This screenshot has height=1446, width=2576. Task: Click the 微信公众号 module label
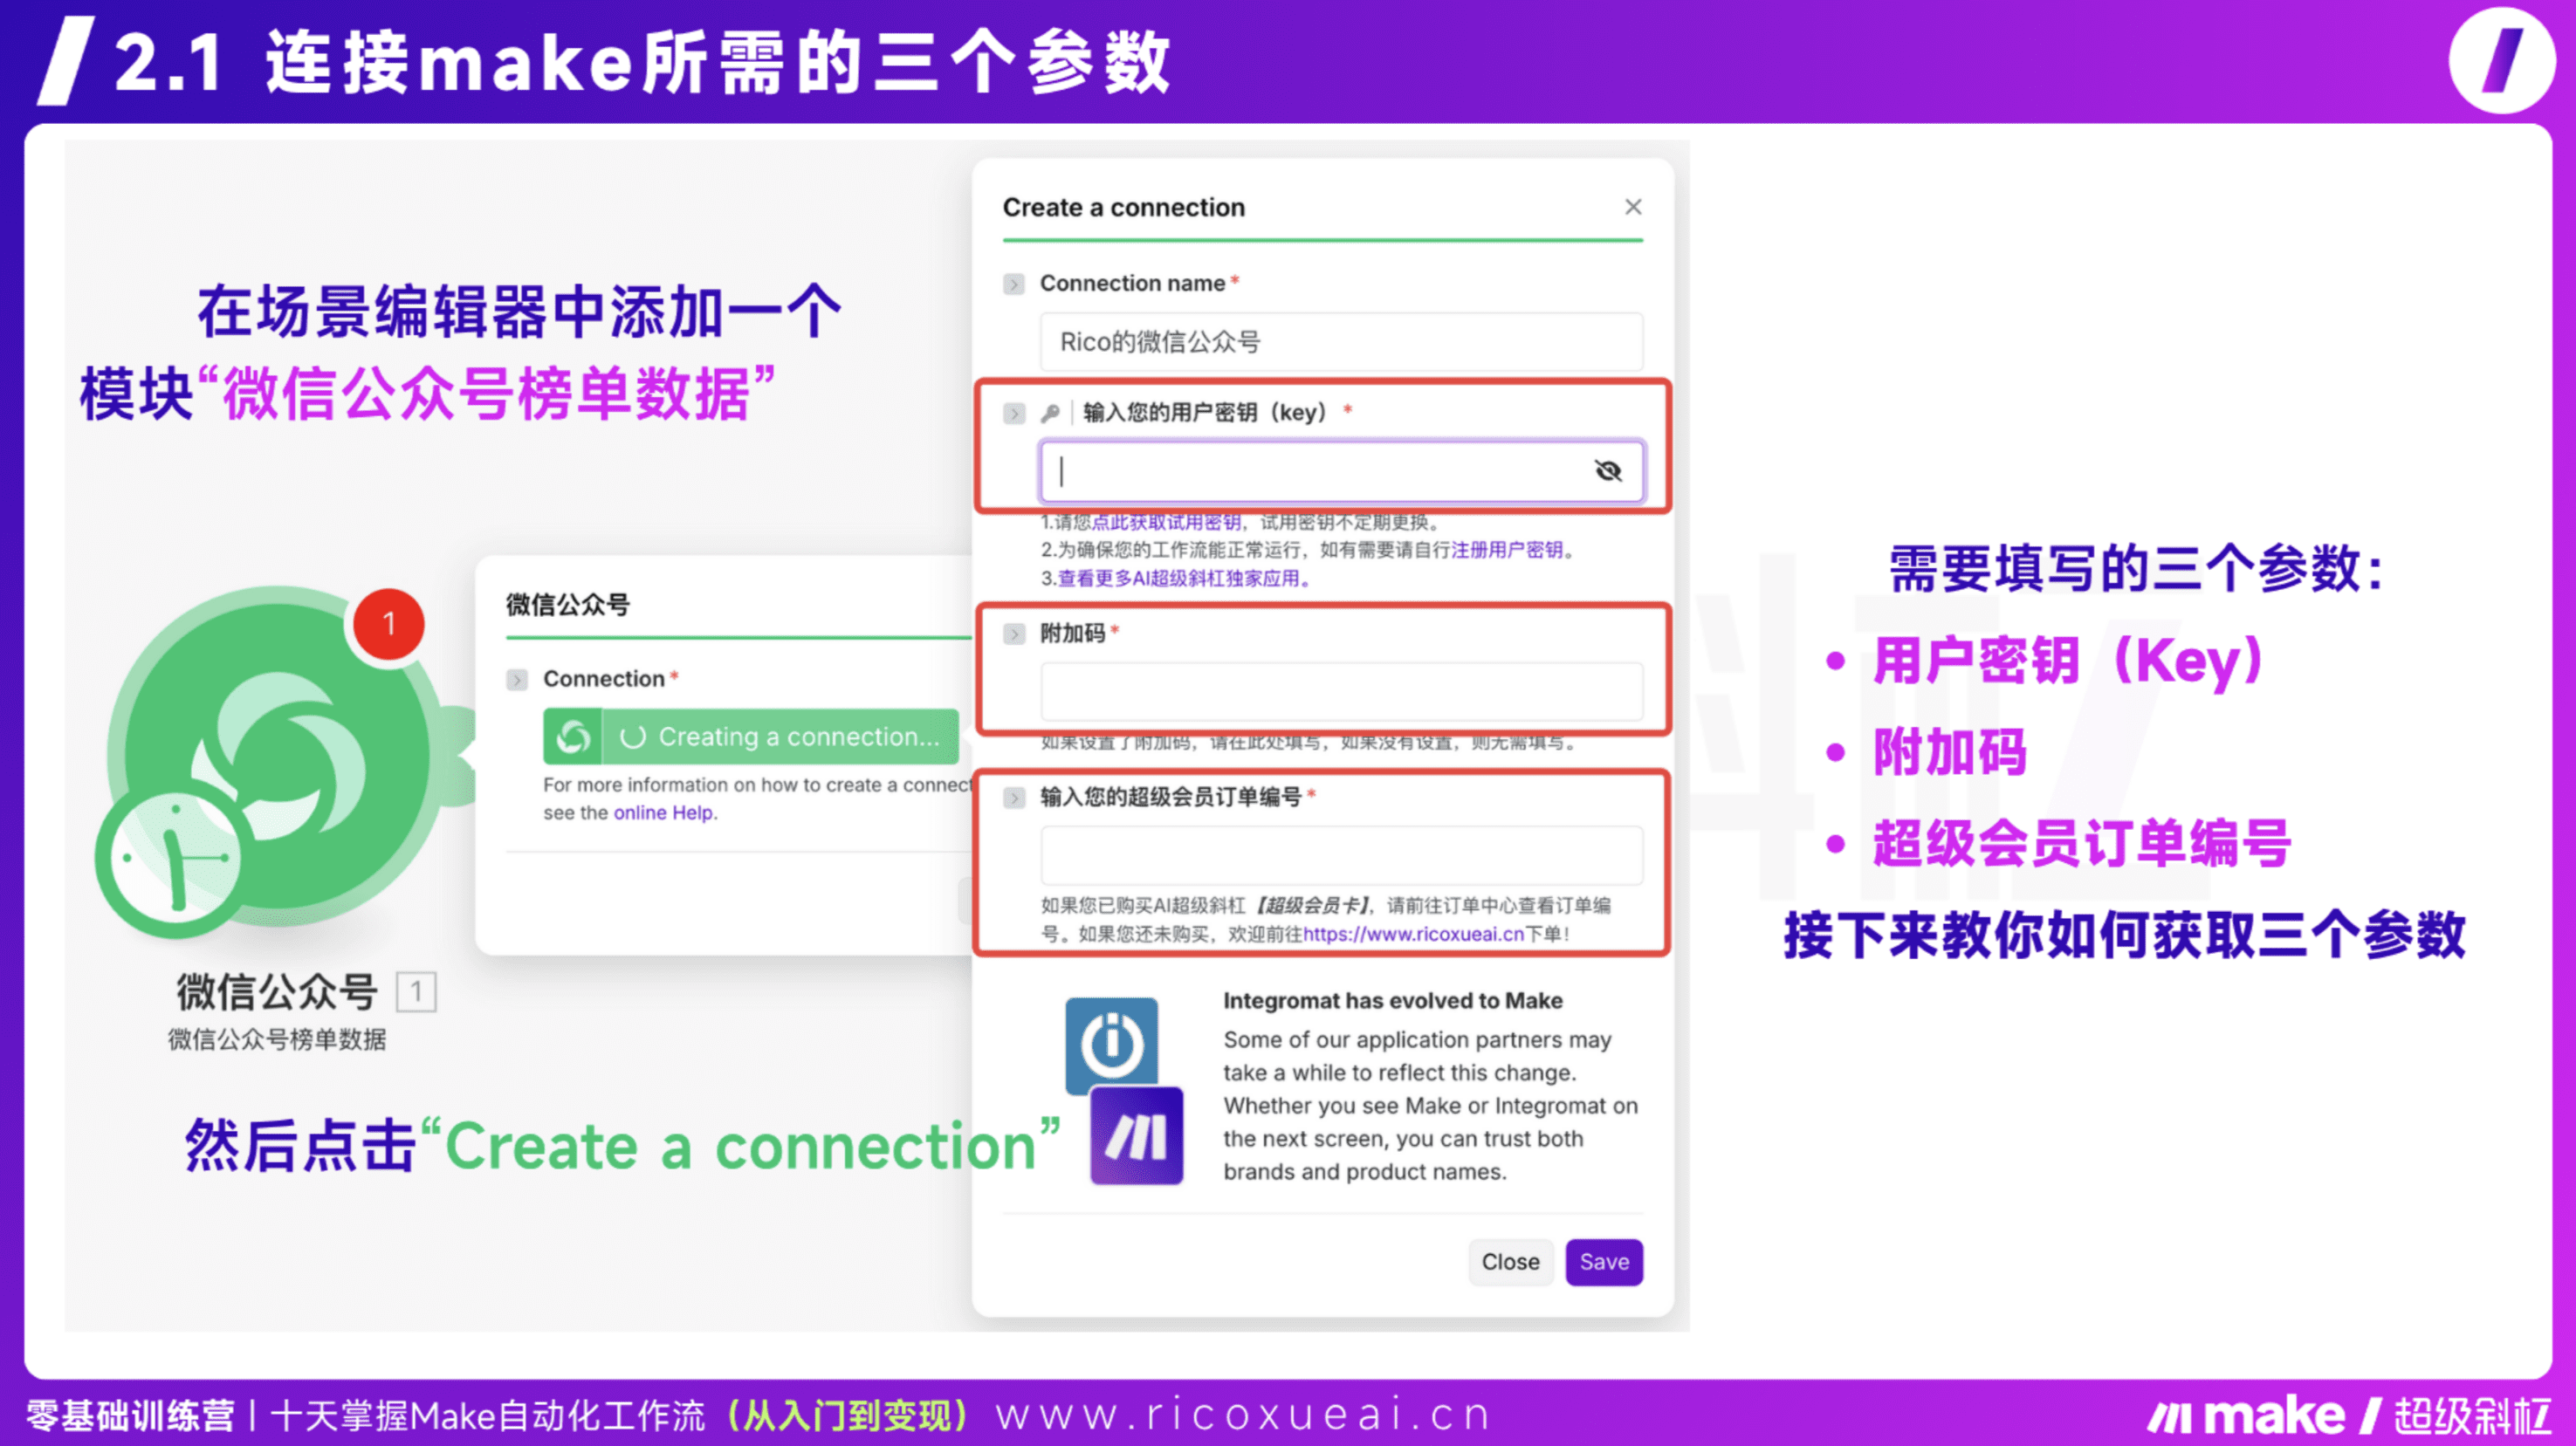[x=277, y=992]
